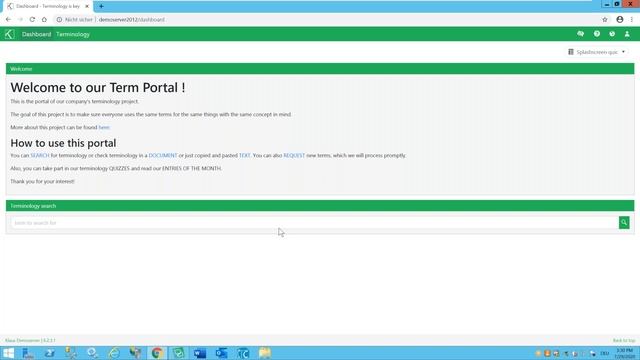
Task: Click the globe language icon in navbar
Action: click(612, 34)
